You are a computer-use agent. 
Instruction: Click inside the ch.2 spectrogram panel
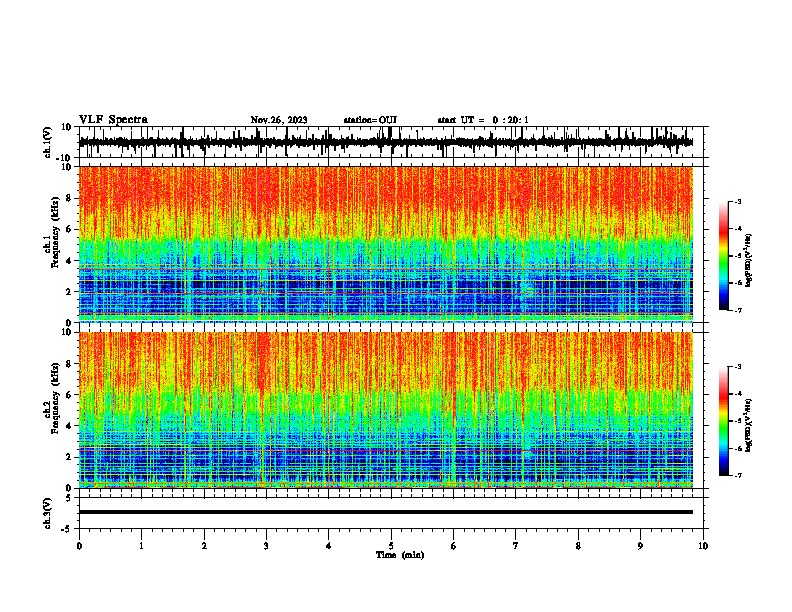[x=386, y=410]
